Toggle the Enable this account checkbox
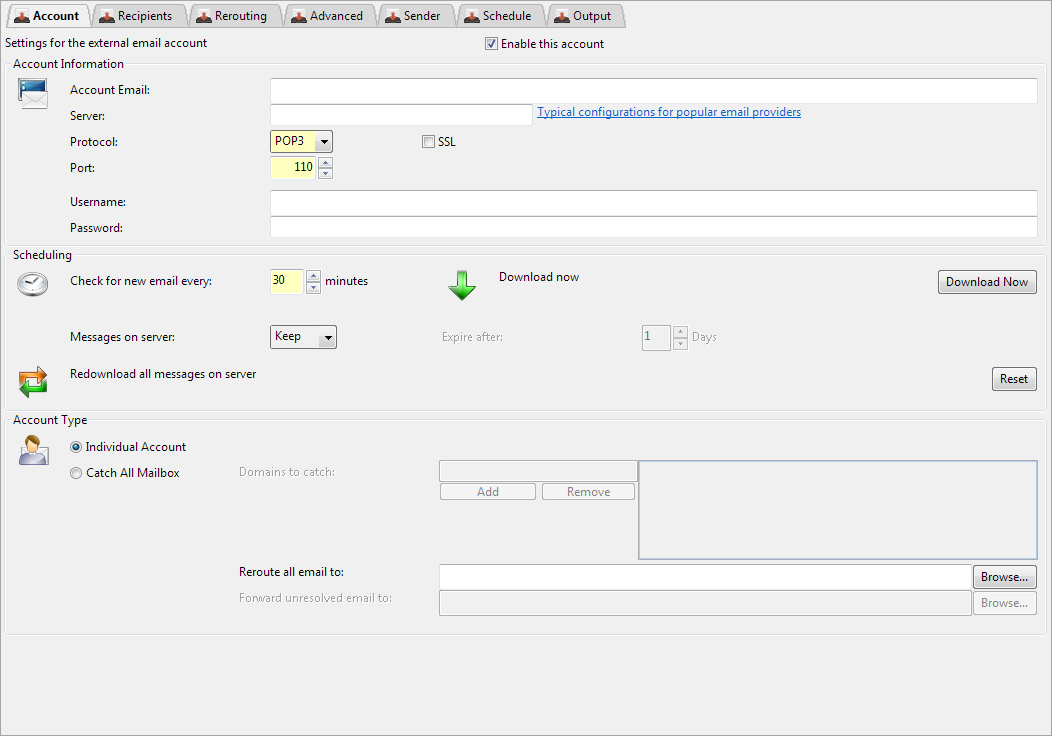This screenshot has width=1052, height=736. click(x=491, y=44)
